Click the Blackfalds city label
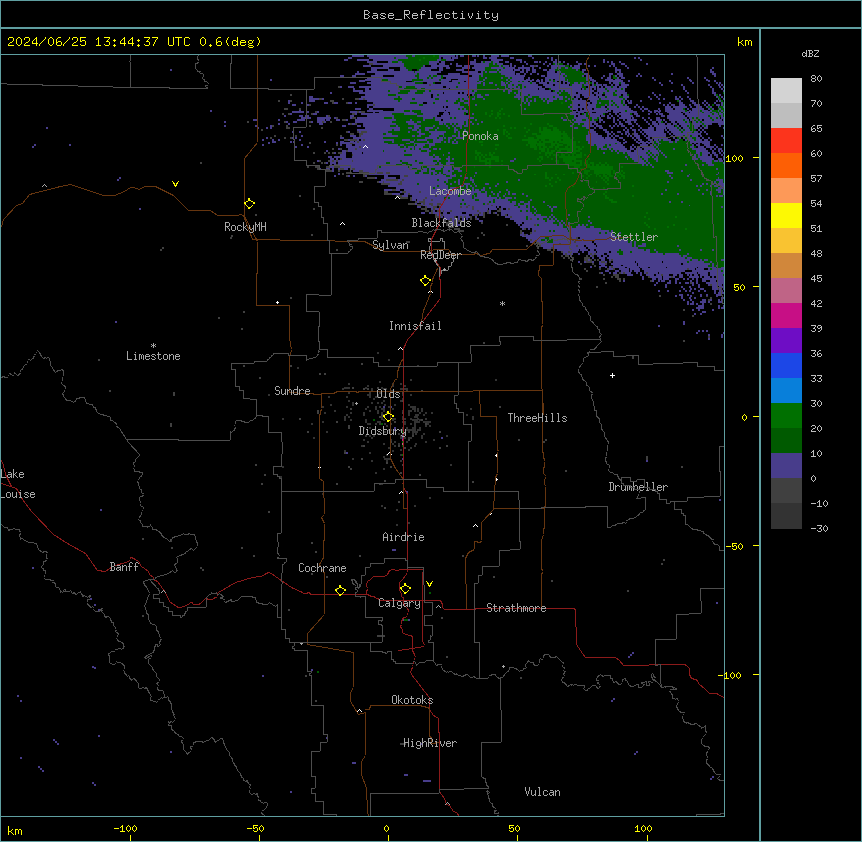The height and width of the screenshot is (842, 862). (441, 223)
